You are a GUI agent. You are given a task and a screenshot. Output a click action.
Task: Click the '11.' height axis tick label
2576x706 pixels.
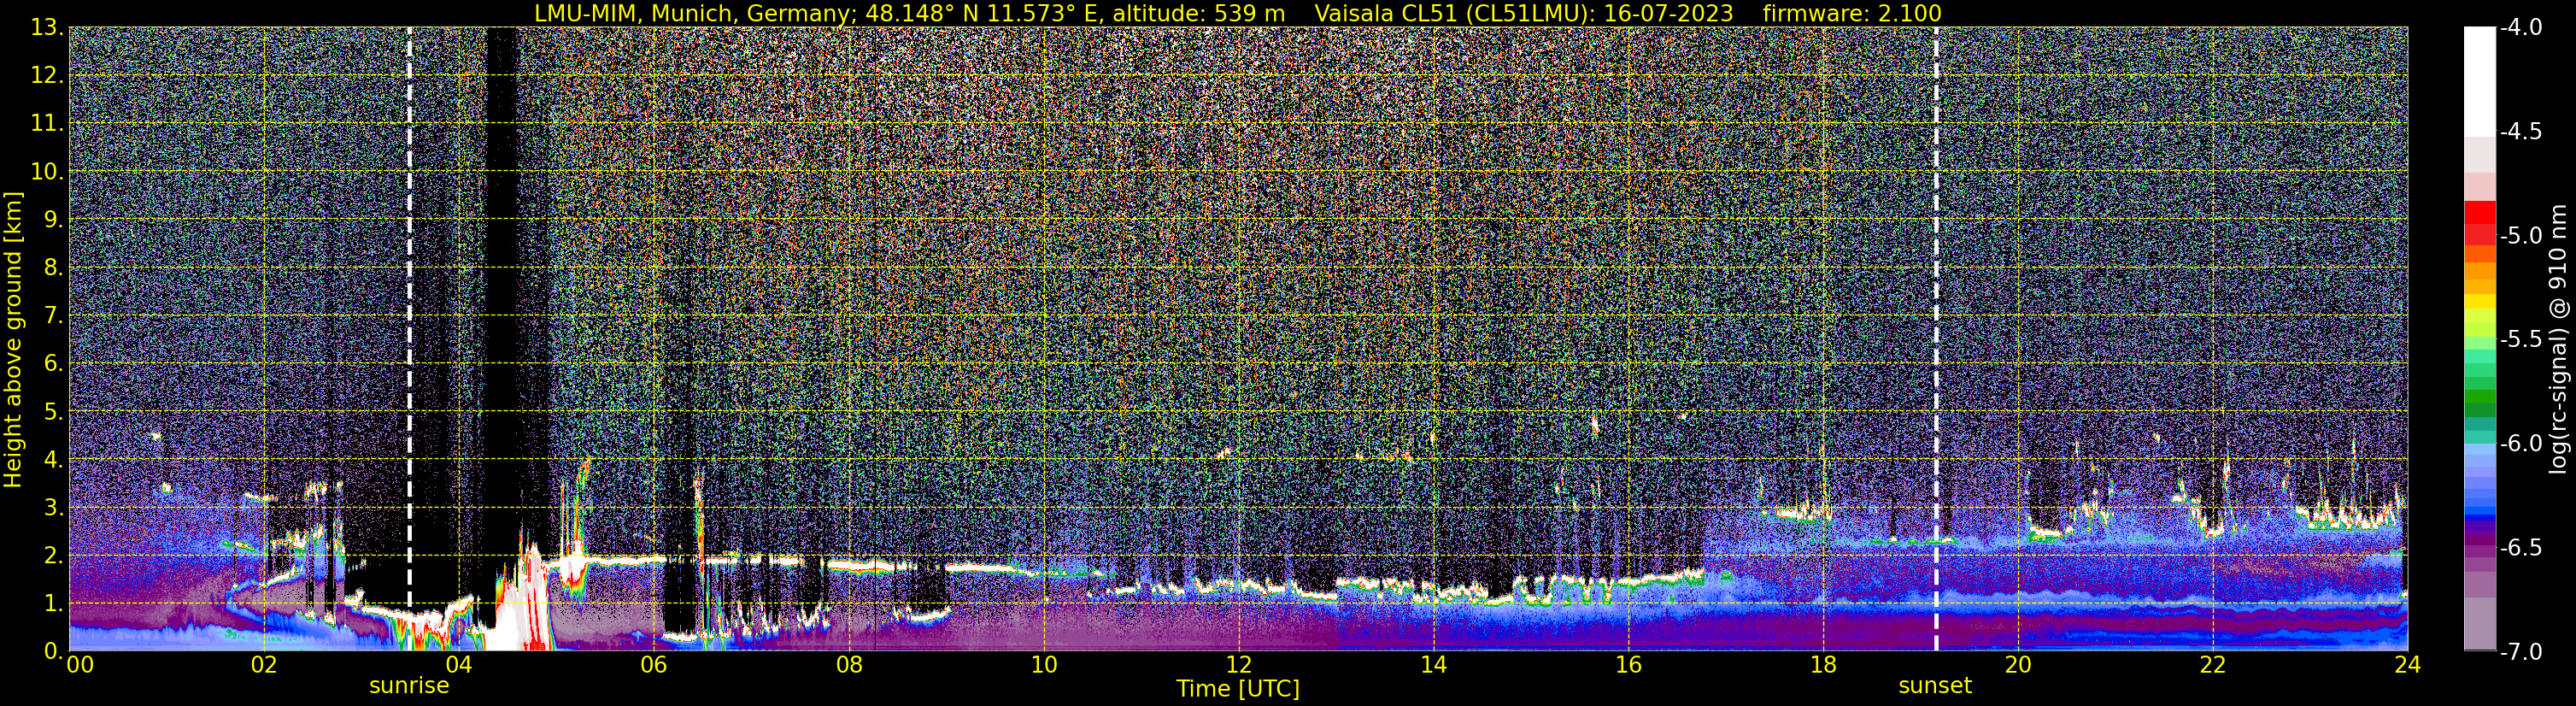[48, 123]
